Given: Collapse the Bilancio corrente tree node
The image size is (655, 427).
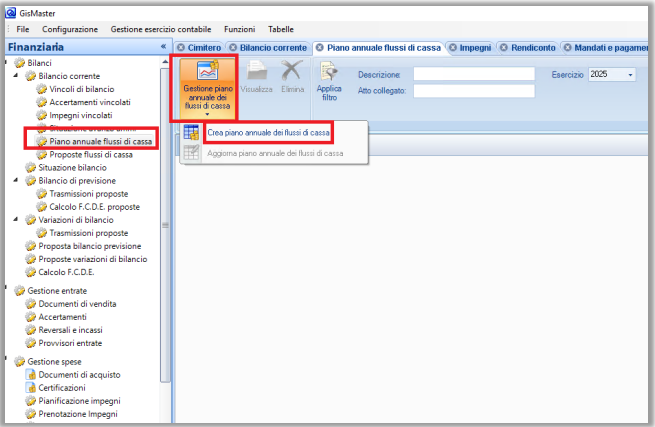Looking at the screenshot, I should pyautogui.click(x=20, y=76).
